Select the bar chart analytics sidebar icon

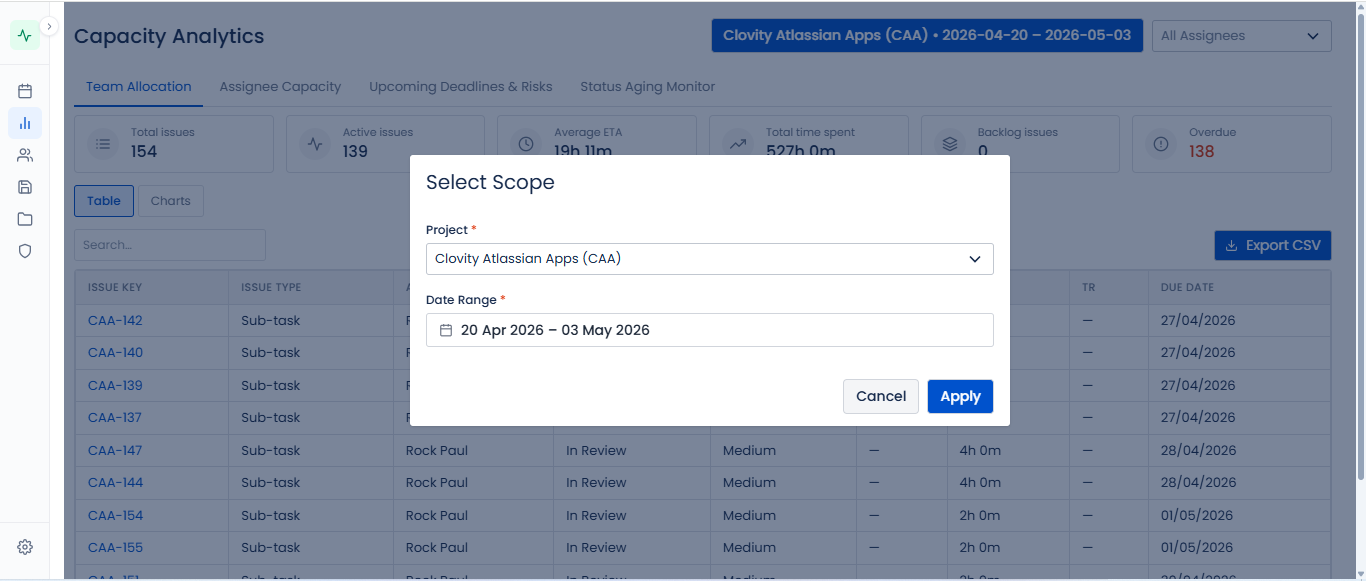point(25,123)
